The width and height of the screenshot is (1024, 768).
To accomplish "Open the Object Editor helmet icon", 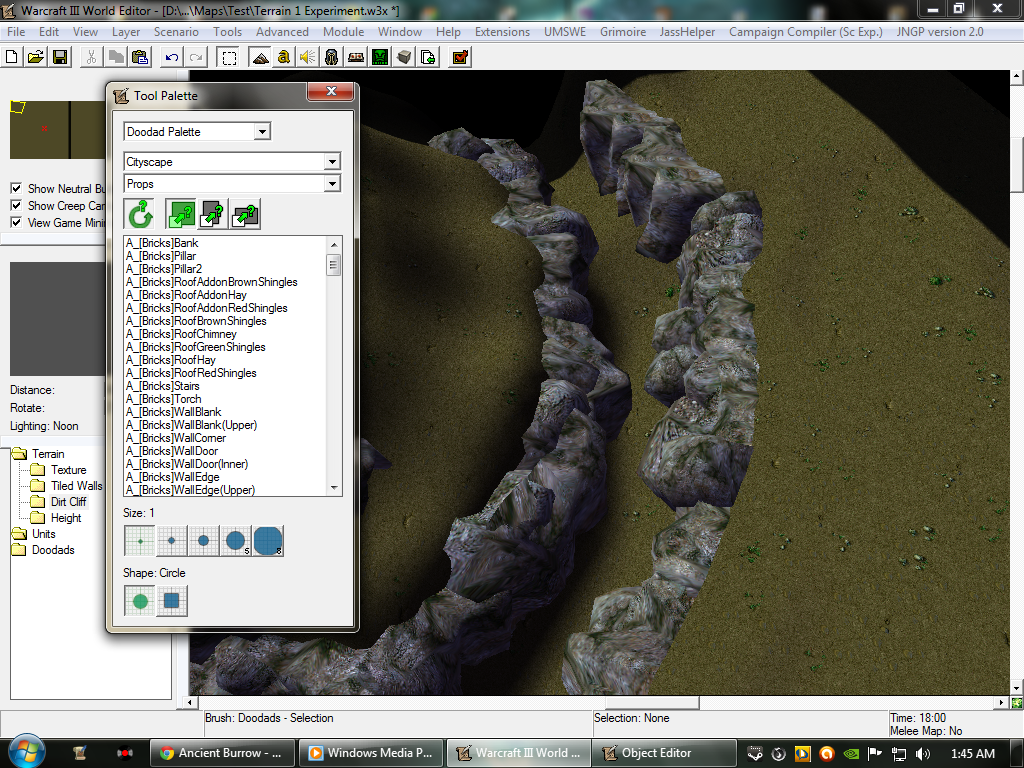I will tap(332, 57).
